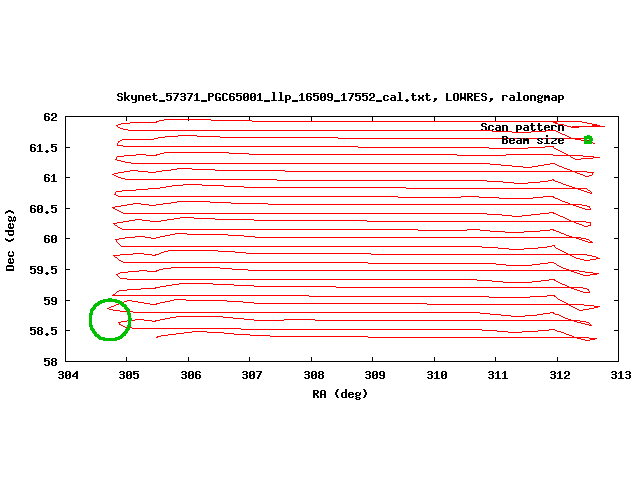Viewport: 640px width, 480px height.
Task: Click the 'Scan pattern' legend label
Action: coord(522,127)
